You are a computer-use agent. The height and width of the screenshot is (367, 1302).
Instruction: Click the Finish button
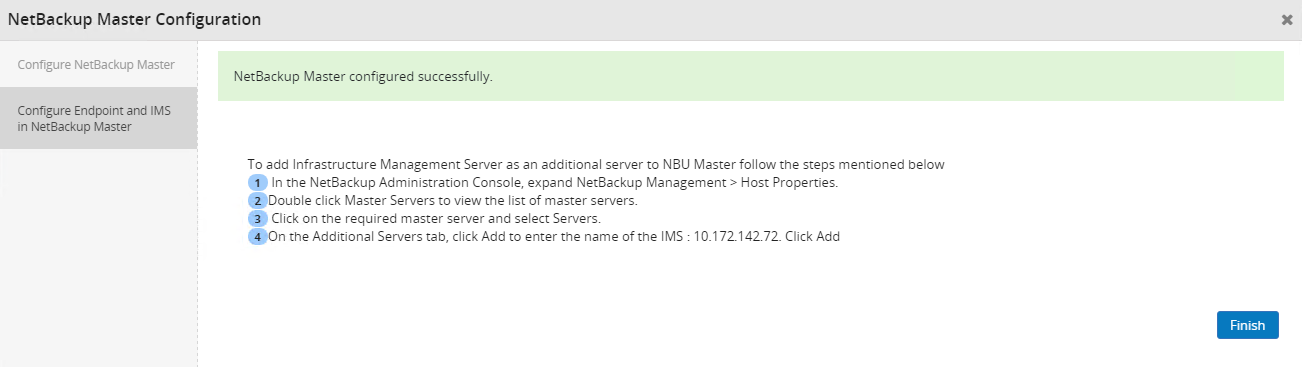point(1247,325)
